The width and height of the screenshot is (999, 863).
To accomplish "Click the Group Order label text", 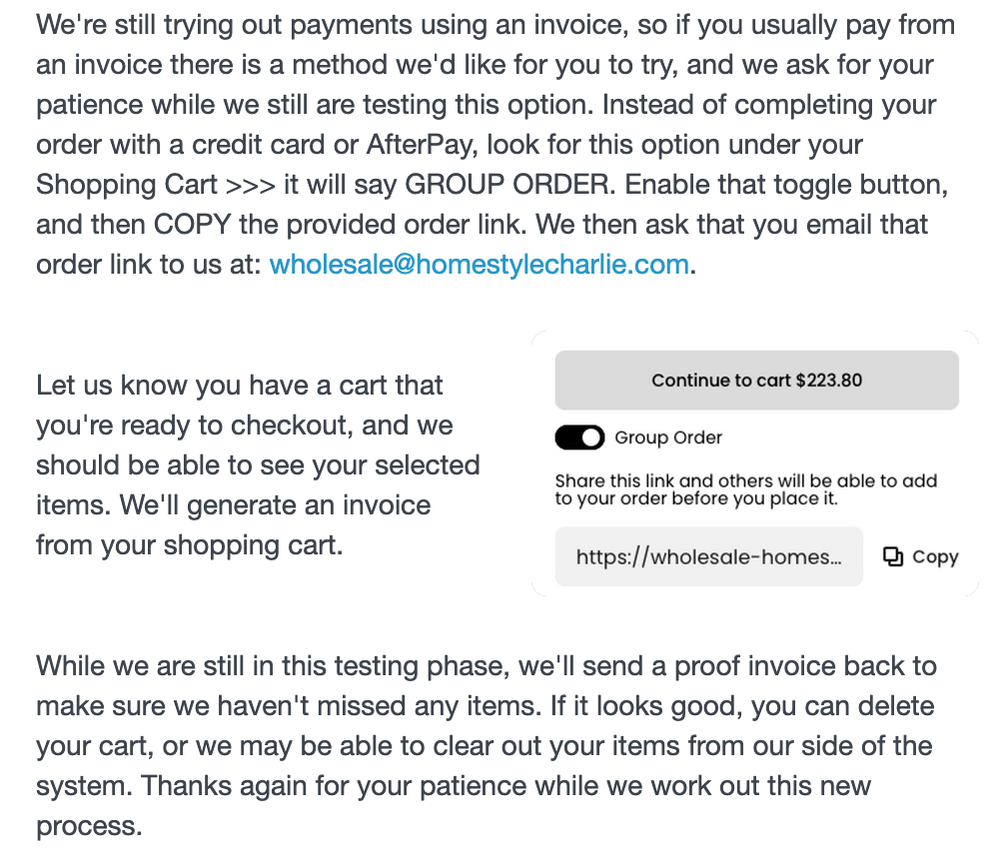I will [x=668, y=437].
